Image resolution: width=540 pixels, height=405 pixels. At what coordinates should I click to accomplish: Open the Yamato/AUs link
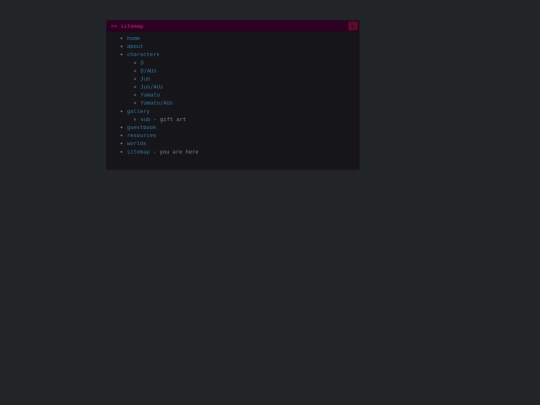pos(156,103)
